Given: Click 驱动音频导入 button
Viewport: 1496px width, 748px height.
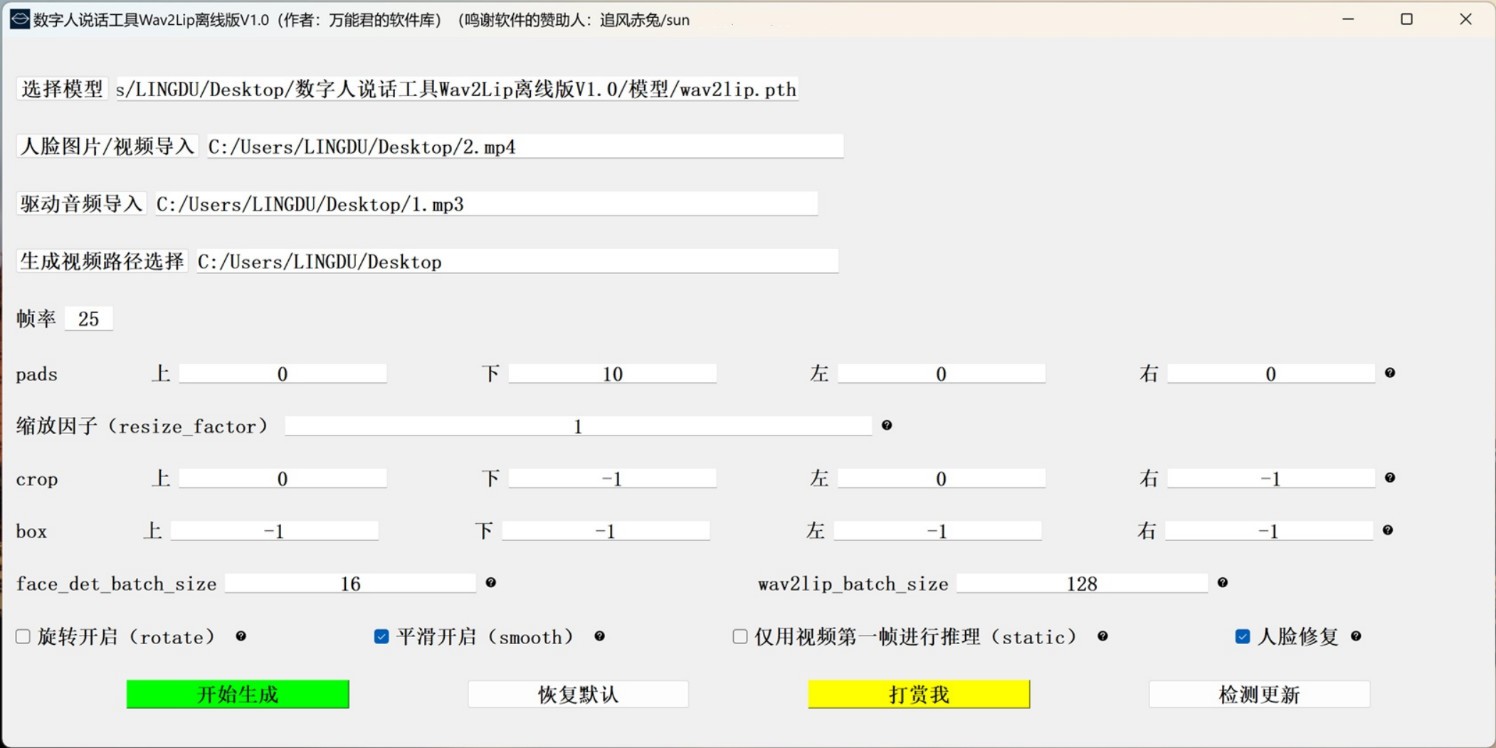Looking at the screenshot, I should tap(81, 204).
